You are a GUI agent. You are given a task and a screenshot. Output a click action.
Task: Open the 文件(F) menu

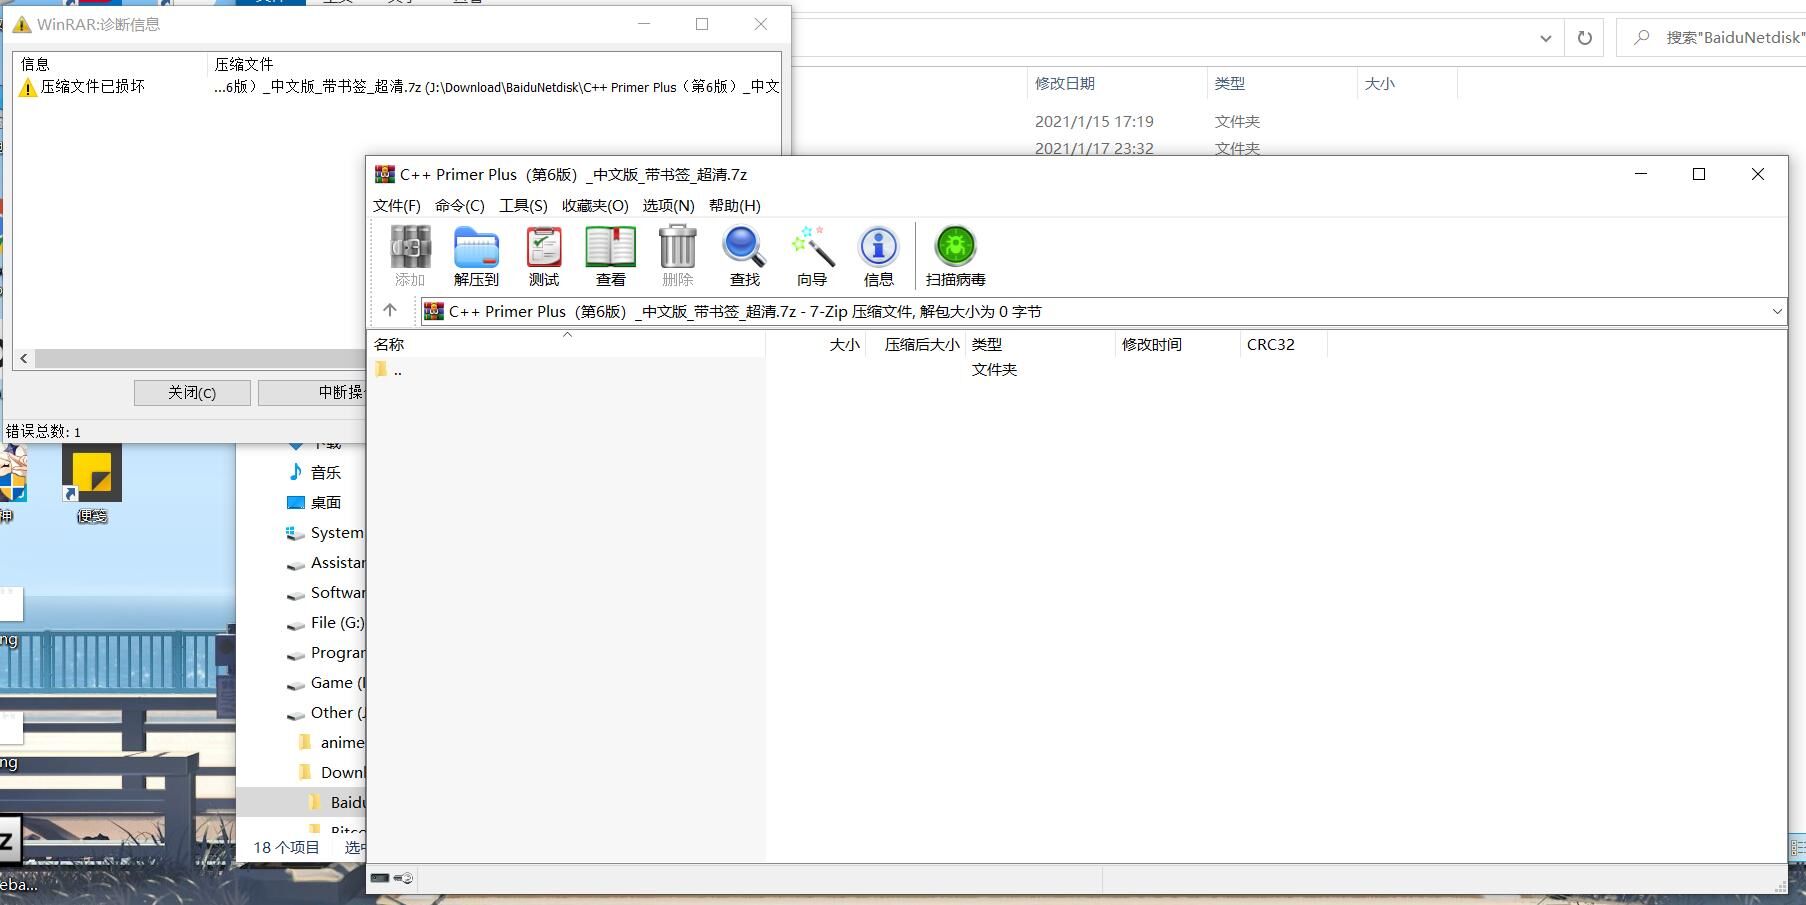pos(396,206)
